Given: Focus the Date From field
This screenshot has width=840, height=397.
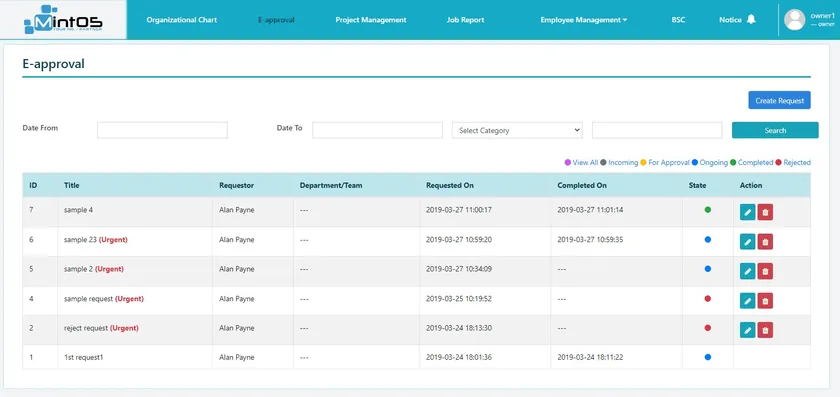Looking at the screenshot, I should [162, 130].
